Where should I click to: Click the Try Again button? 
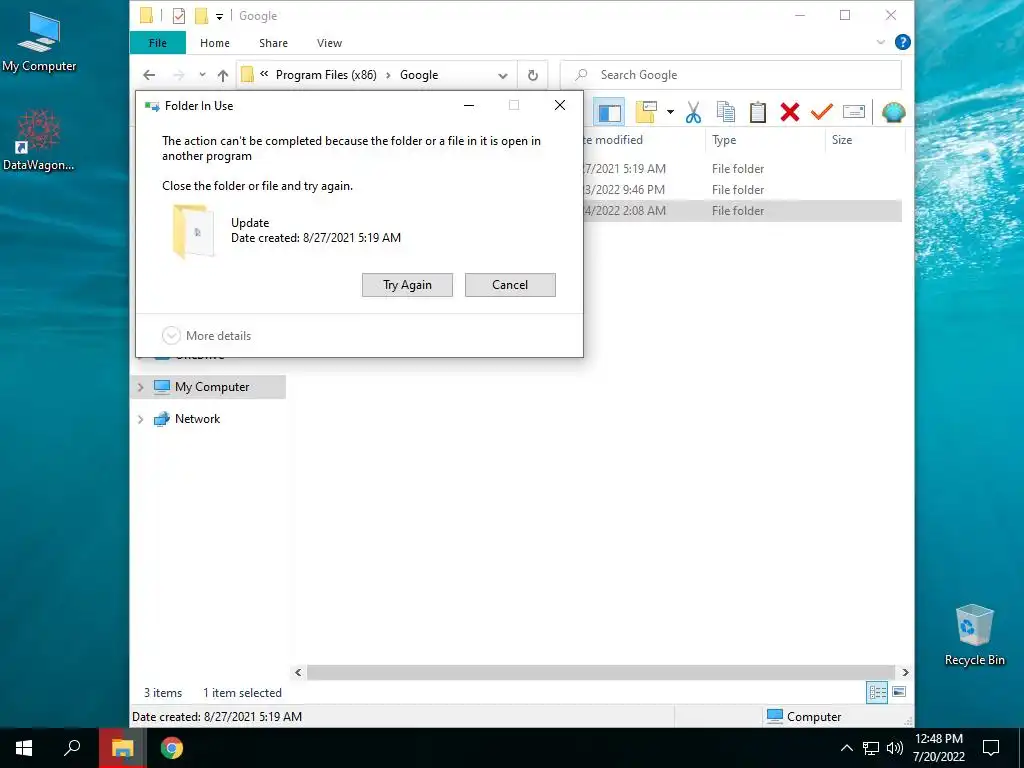point(408,285)
